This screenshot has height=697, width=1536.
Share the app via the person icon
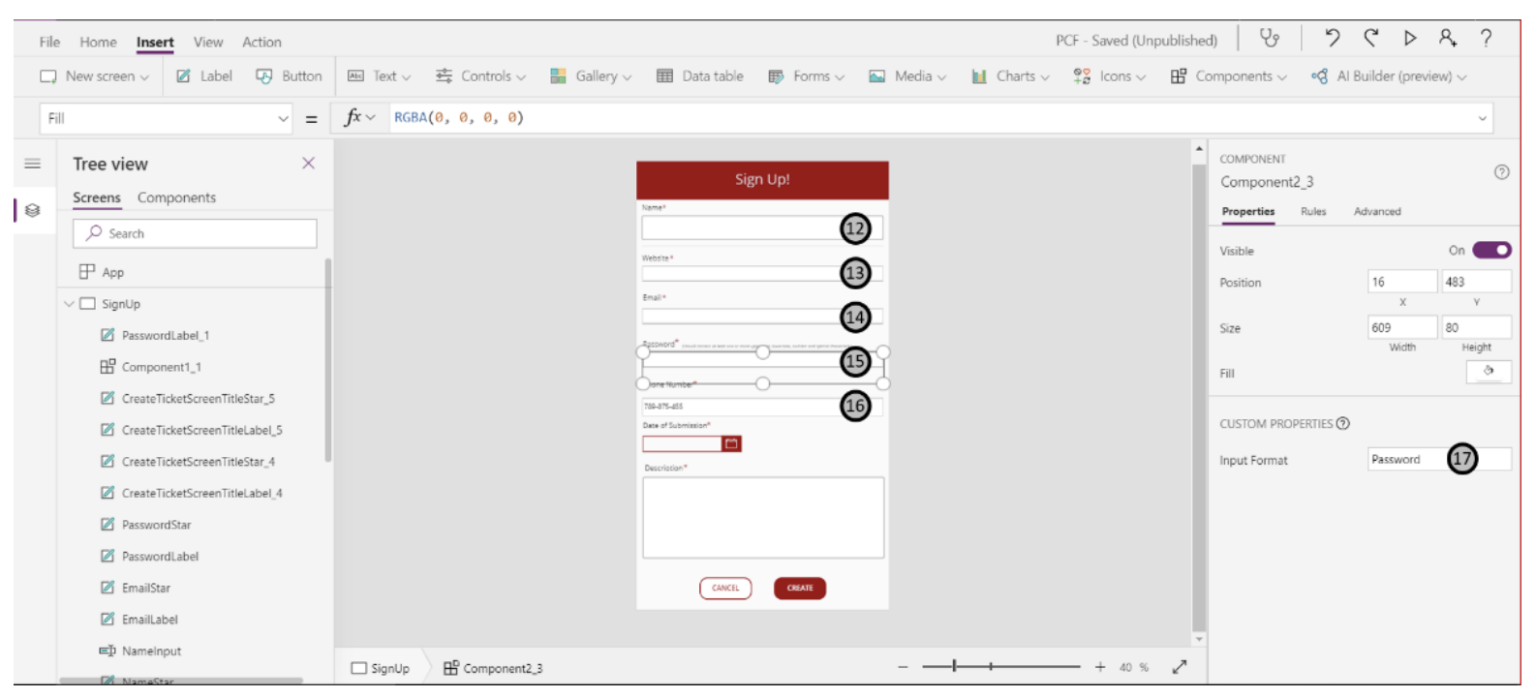pos(1449,40)
